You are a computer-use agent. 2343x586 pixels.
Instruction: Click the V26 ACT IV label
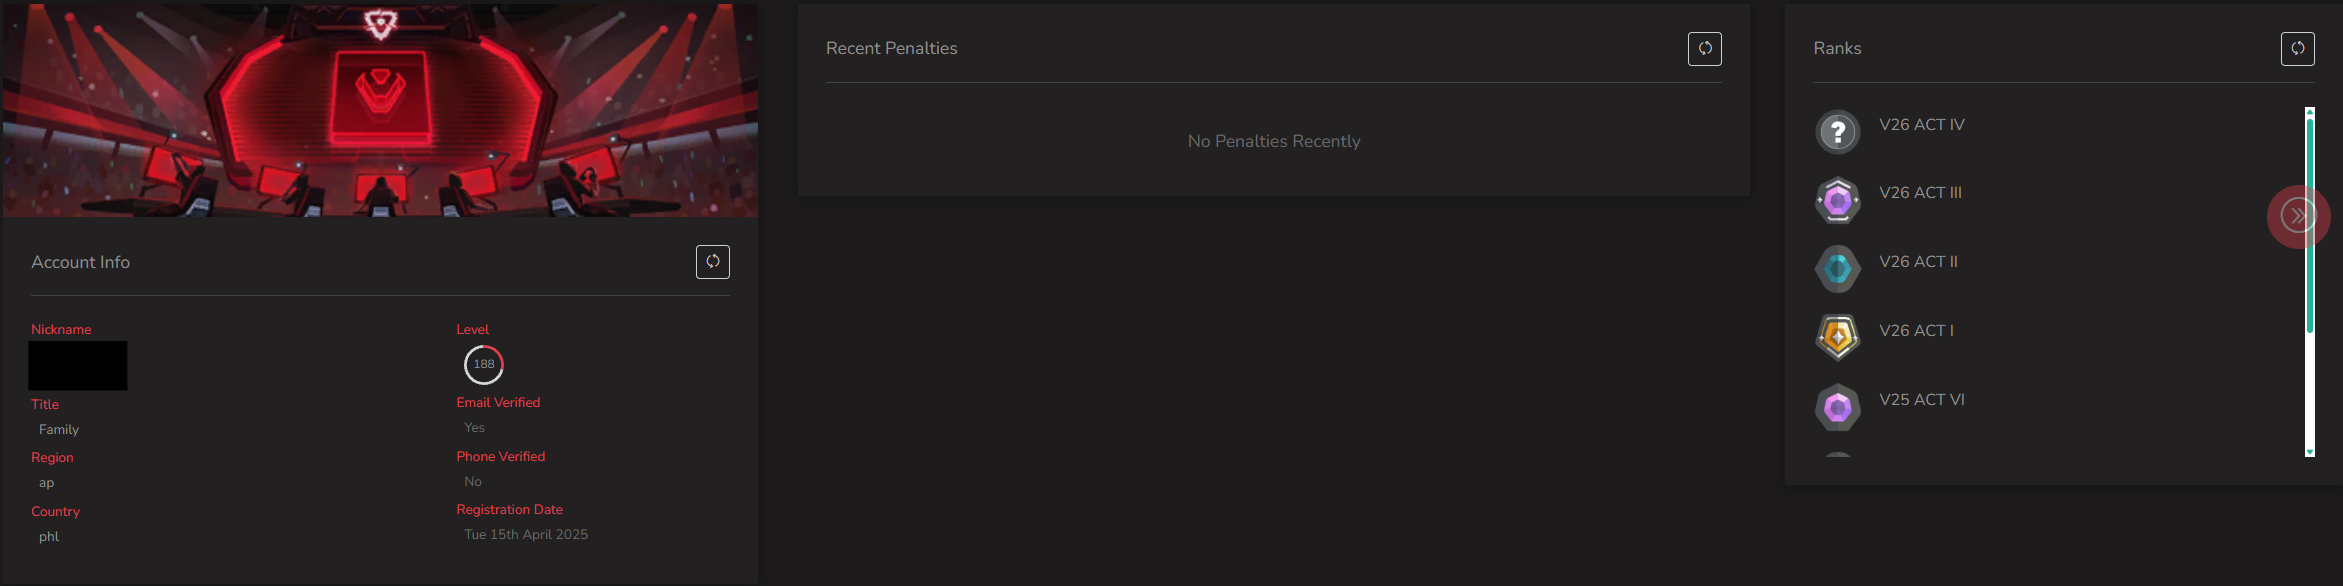click(1921, 125)
